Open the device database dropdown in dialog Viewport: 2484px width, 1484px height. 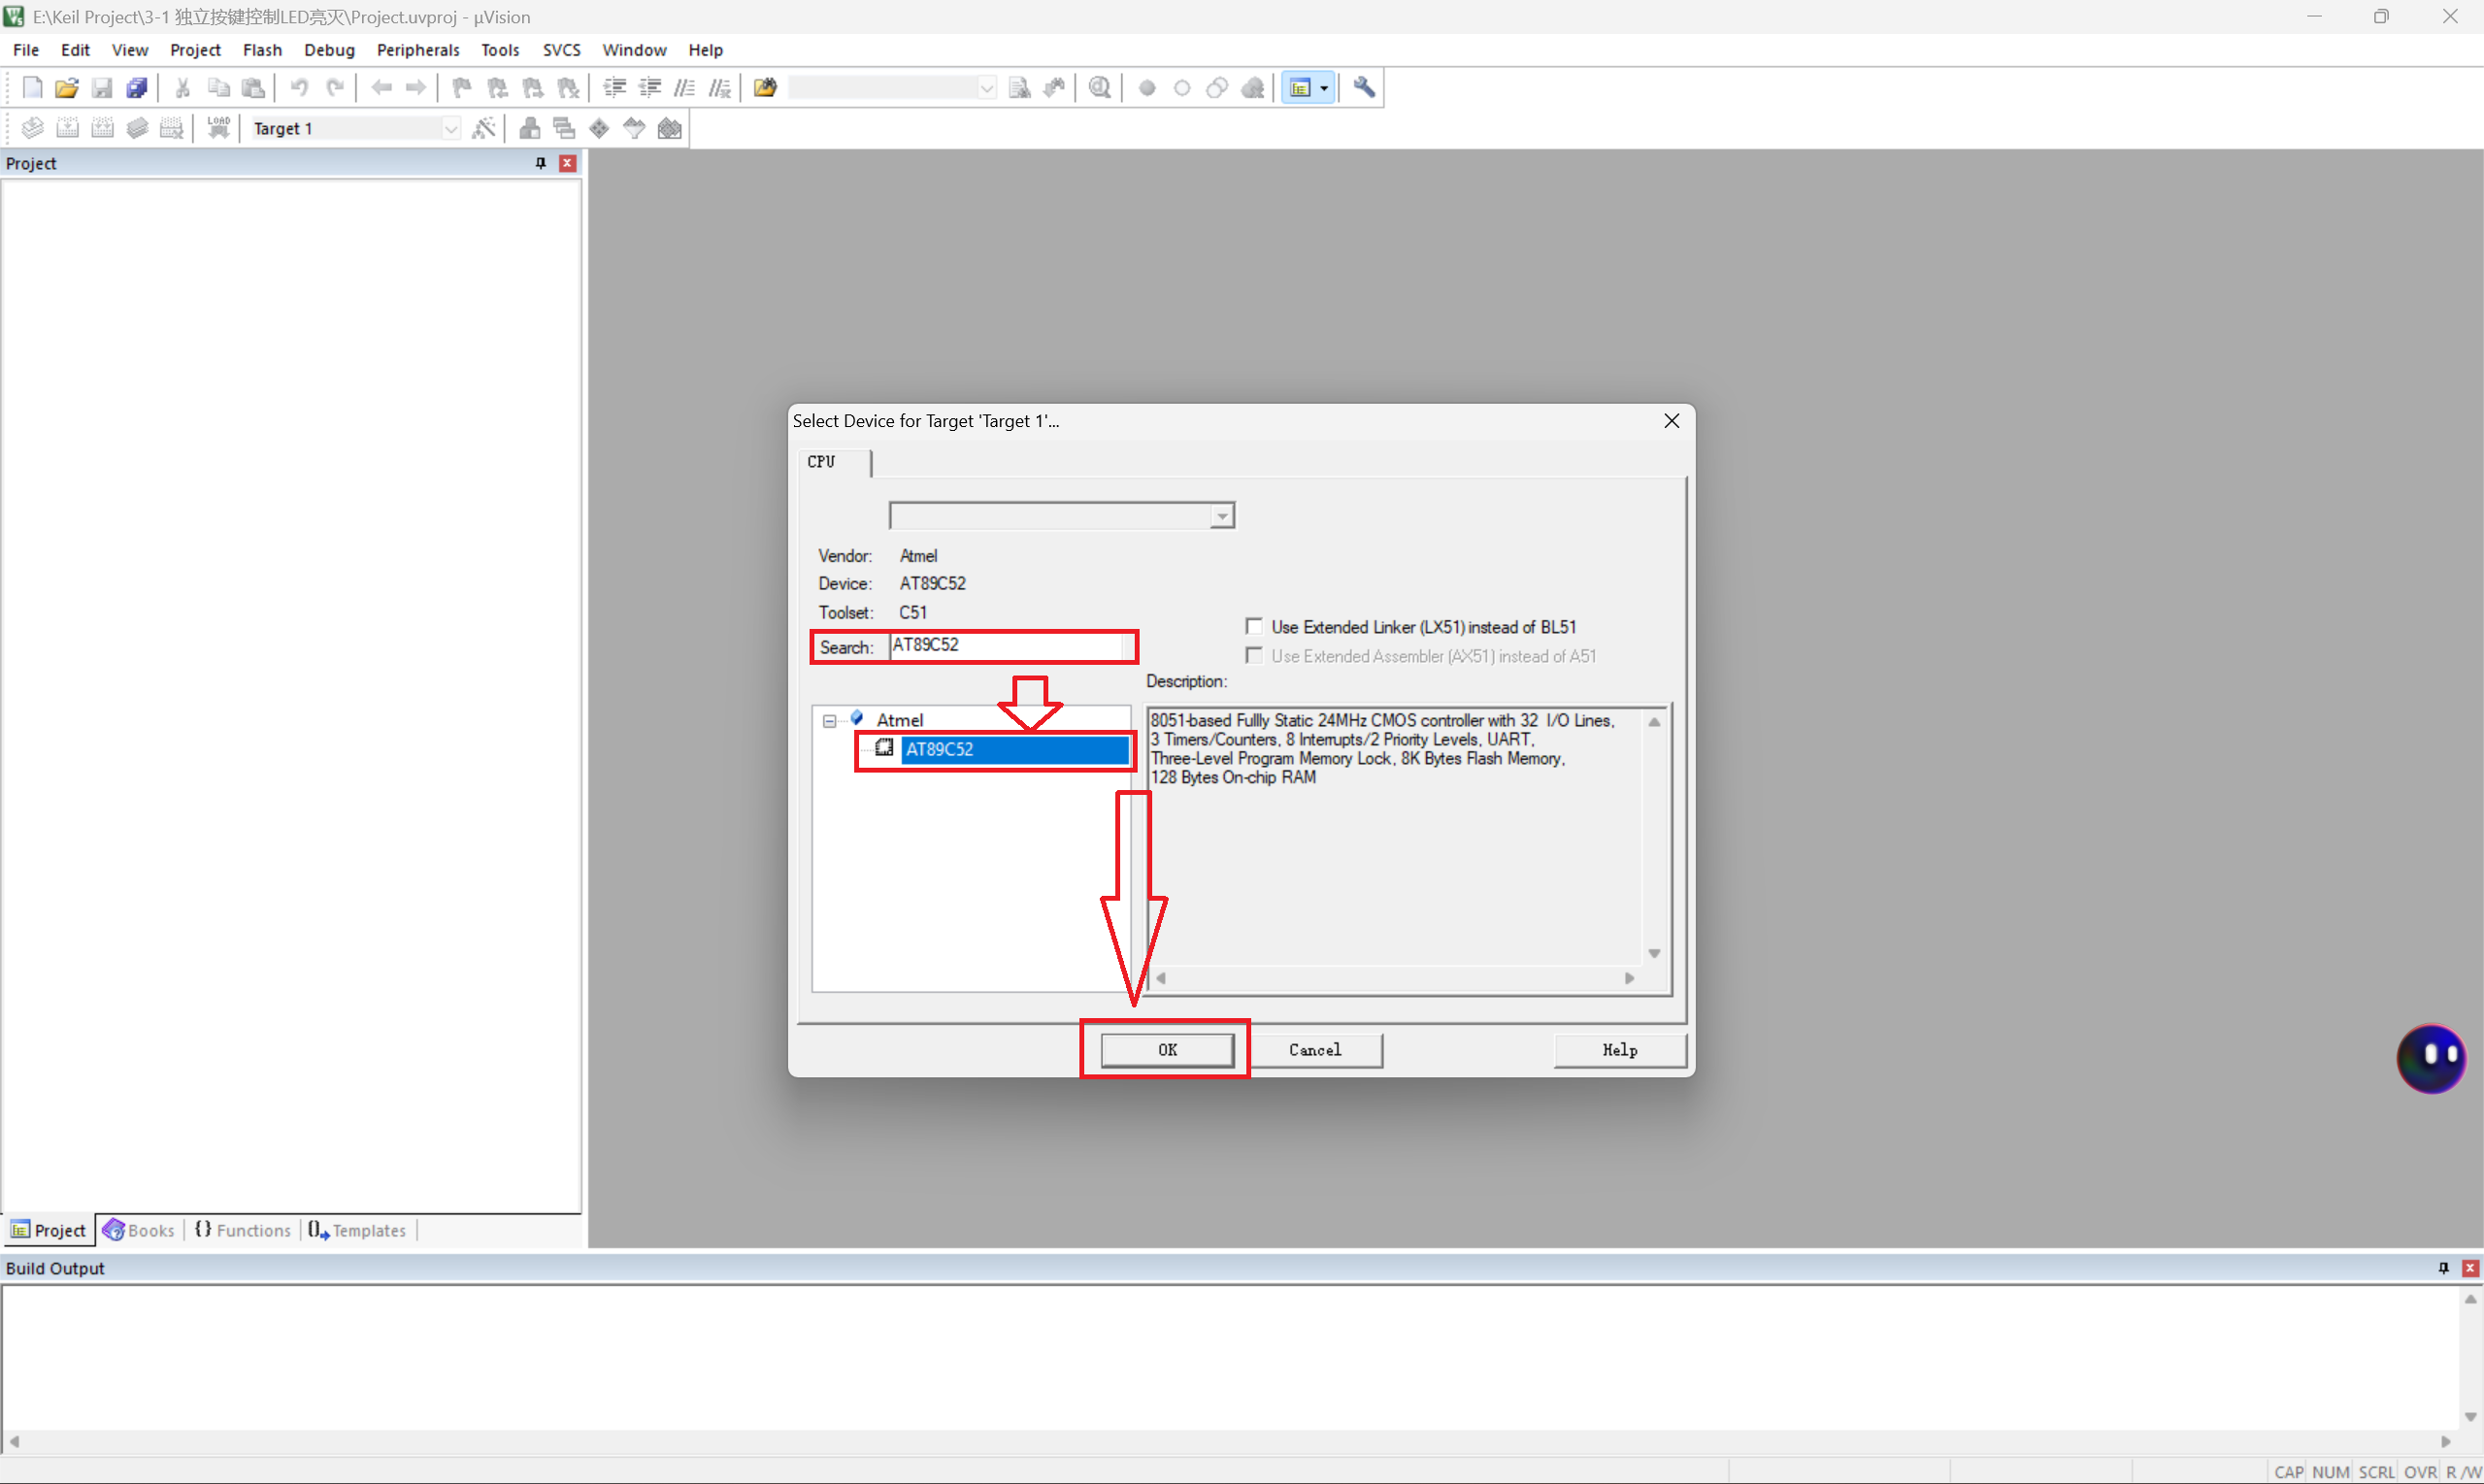click(x=1222, y=516)
